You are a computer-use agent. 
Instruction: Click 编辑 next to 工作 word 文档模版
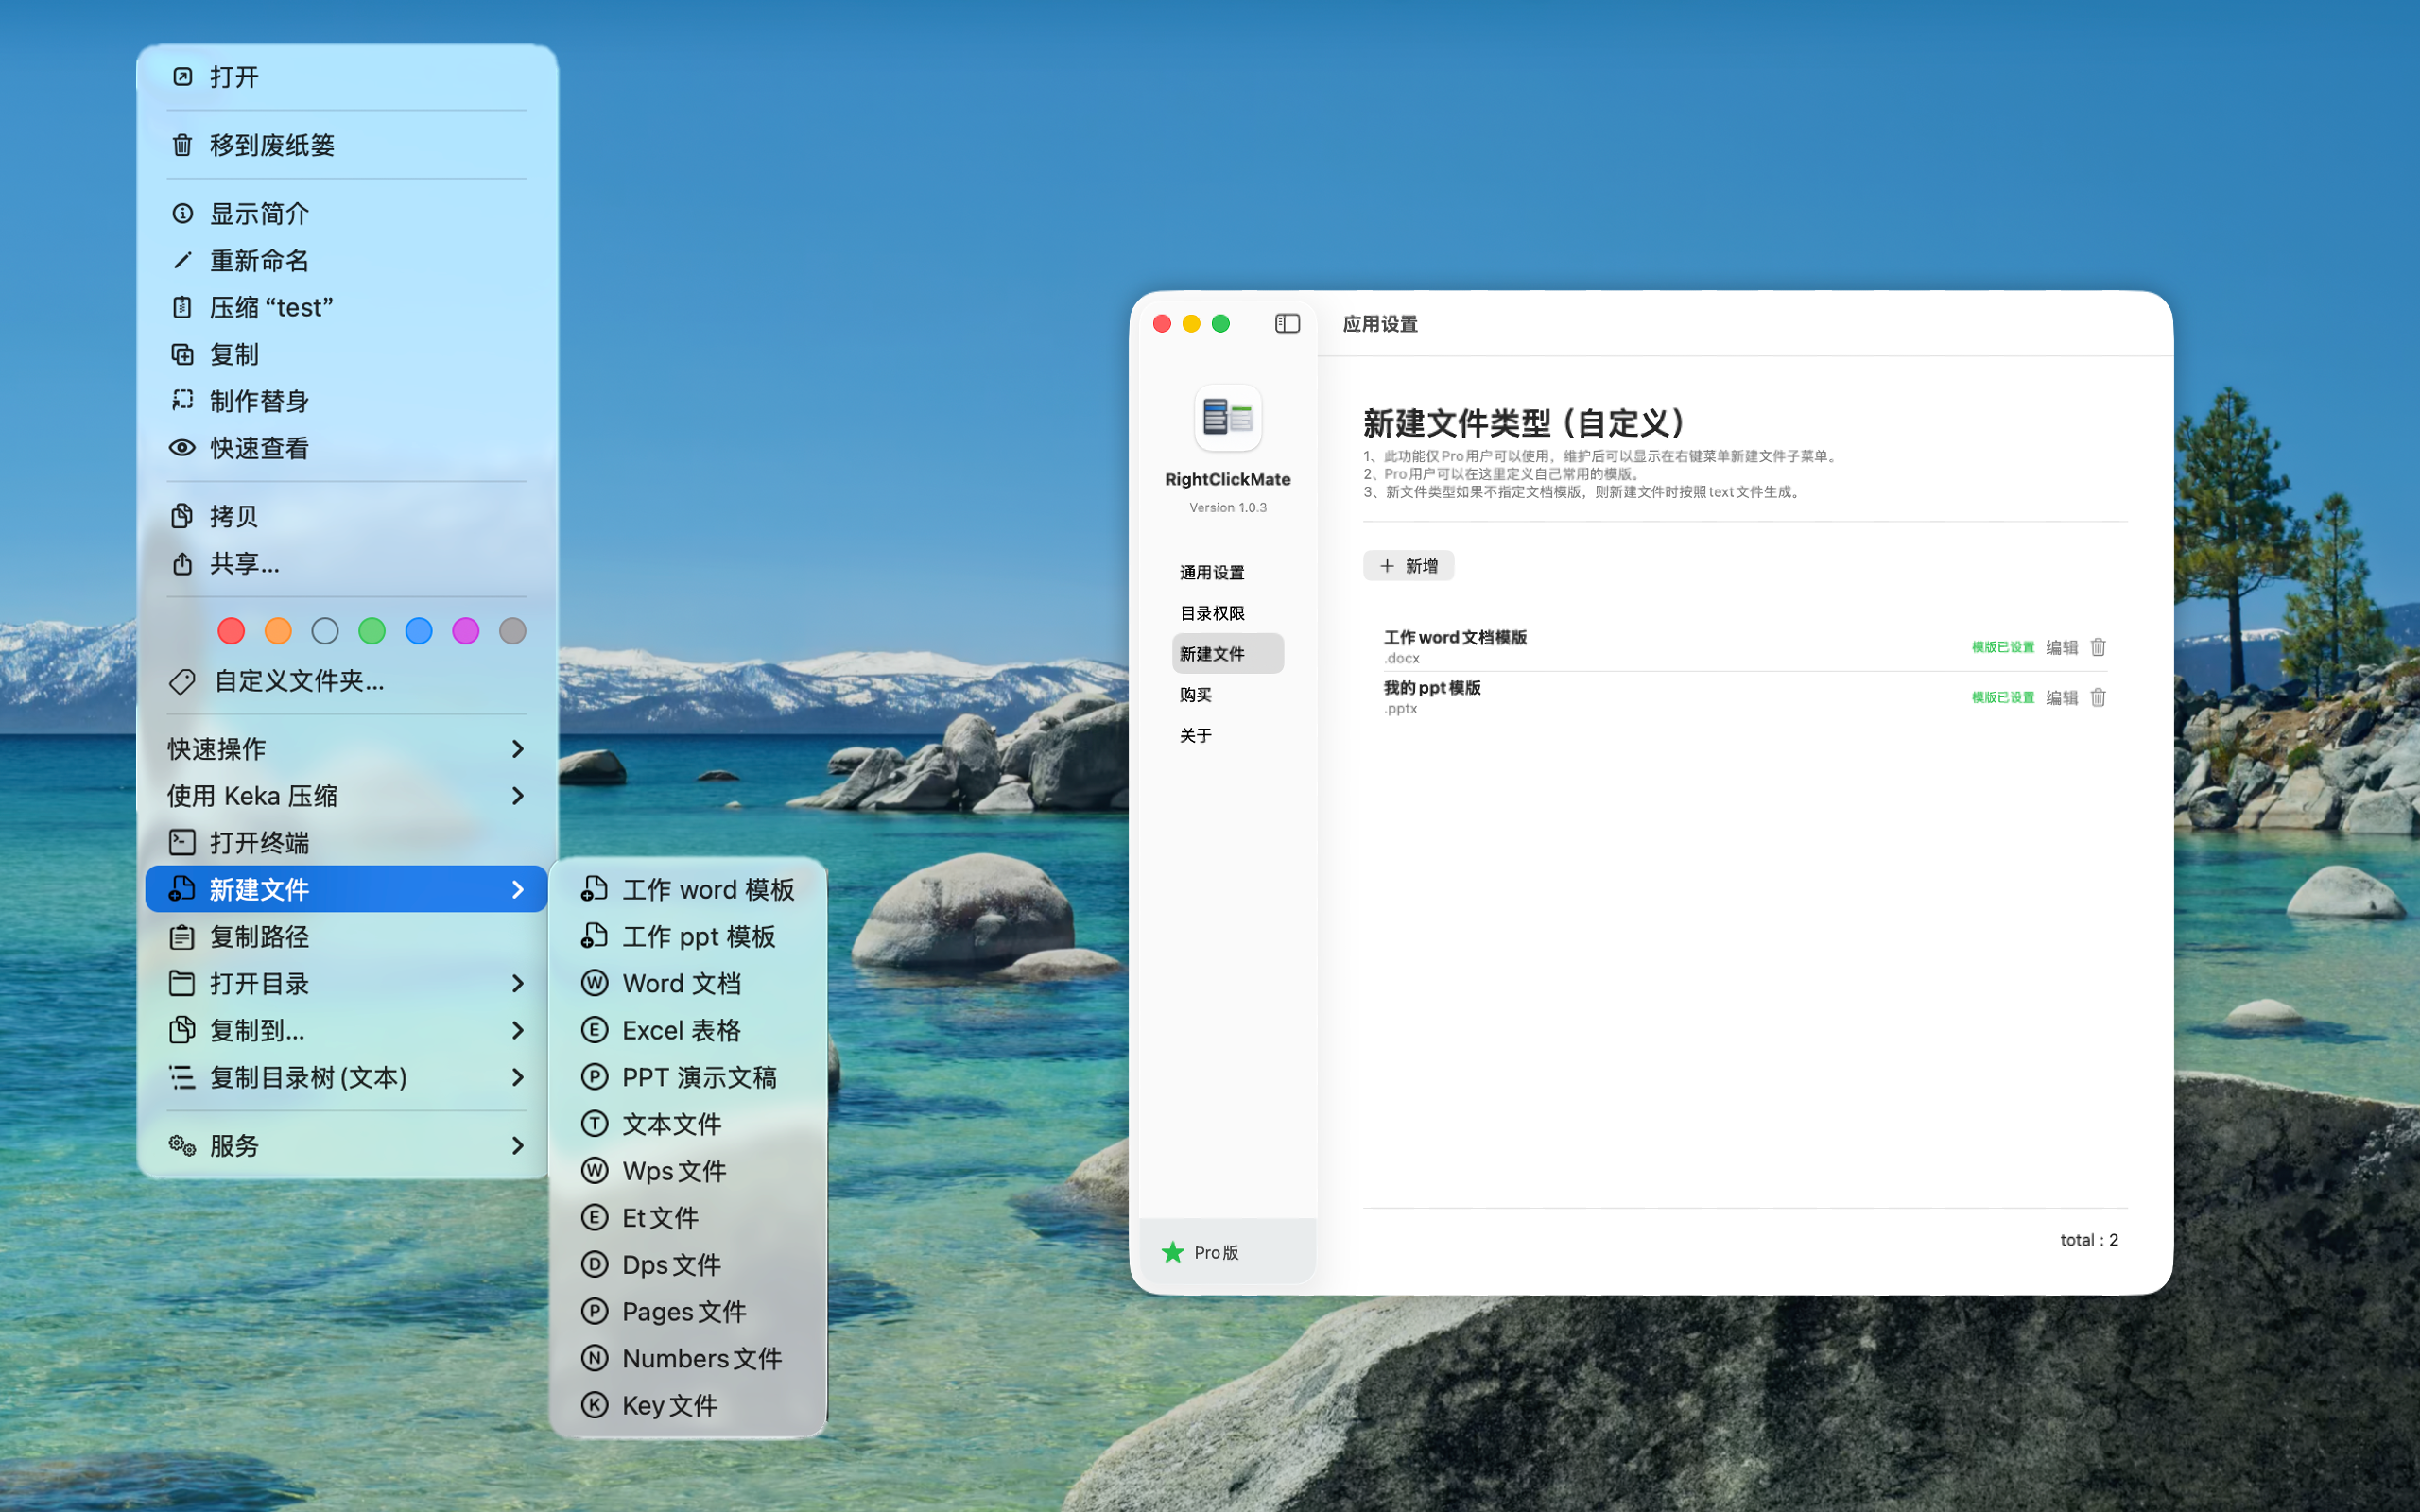[2063, 647]
